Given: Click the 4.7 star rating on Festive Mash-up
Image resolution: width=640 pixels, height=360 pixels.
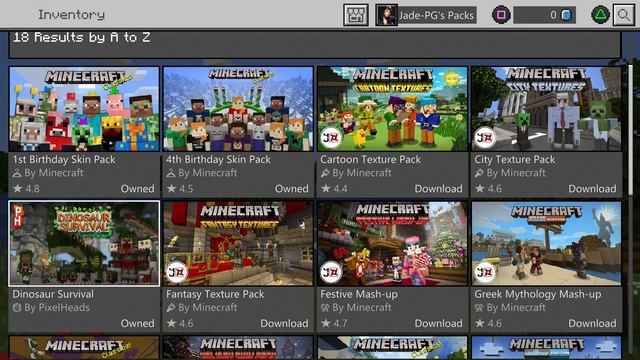Looking at the screenshot, I should coord(334,323).
